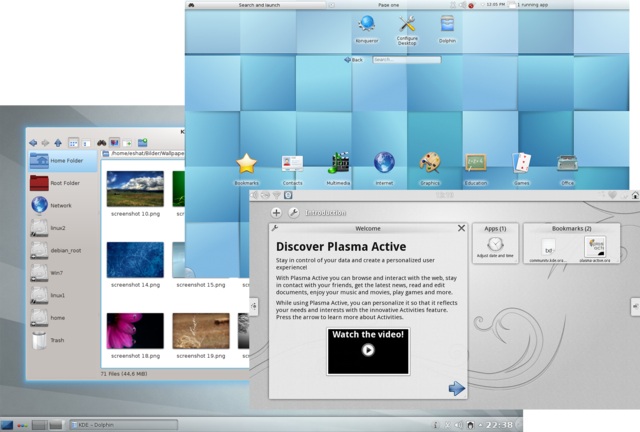This screenshot has width=640, height=432.
Task: Close the Welcome panel
Action: [461, 228]
